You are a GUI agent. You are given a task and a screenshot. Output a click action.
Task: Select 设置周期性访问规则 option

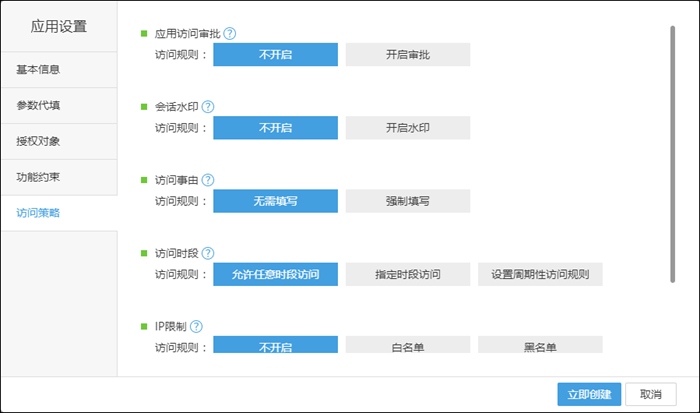tap(540, 274)
